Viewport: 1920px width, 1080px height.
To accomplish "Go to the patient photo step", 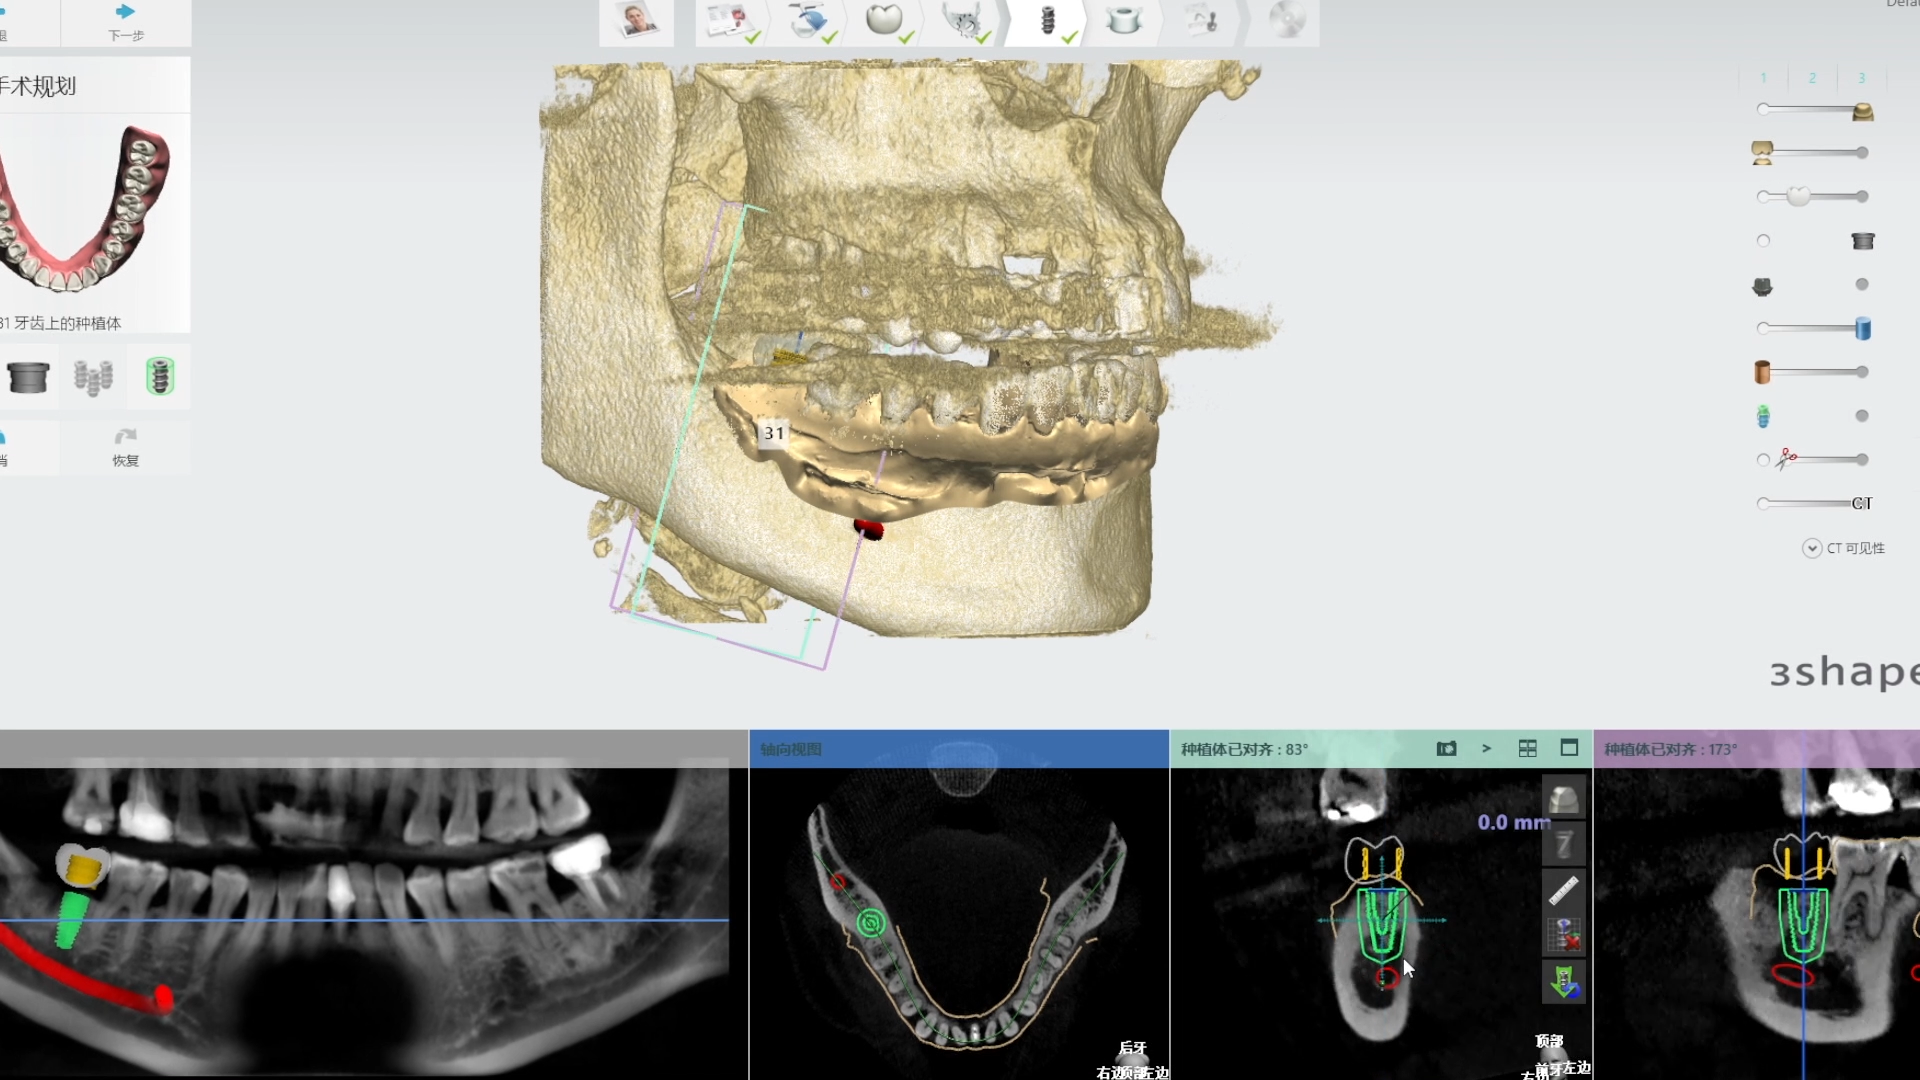I will coord(636,22).
